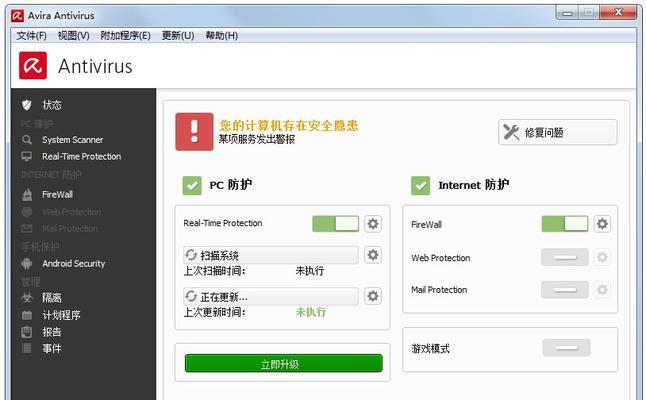This screenshot has height=400, width=646.
Task: Toggle Real-Time Protection switch
Action: point(336,224)
